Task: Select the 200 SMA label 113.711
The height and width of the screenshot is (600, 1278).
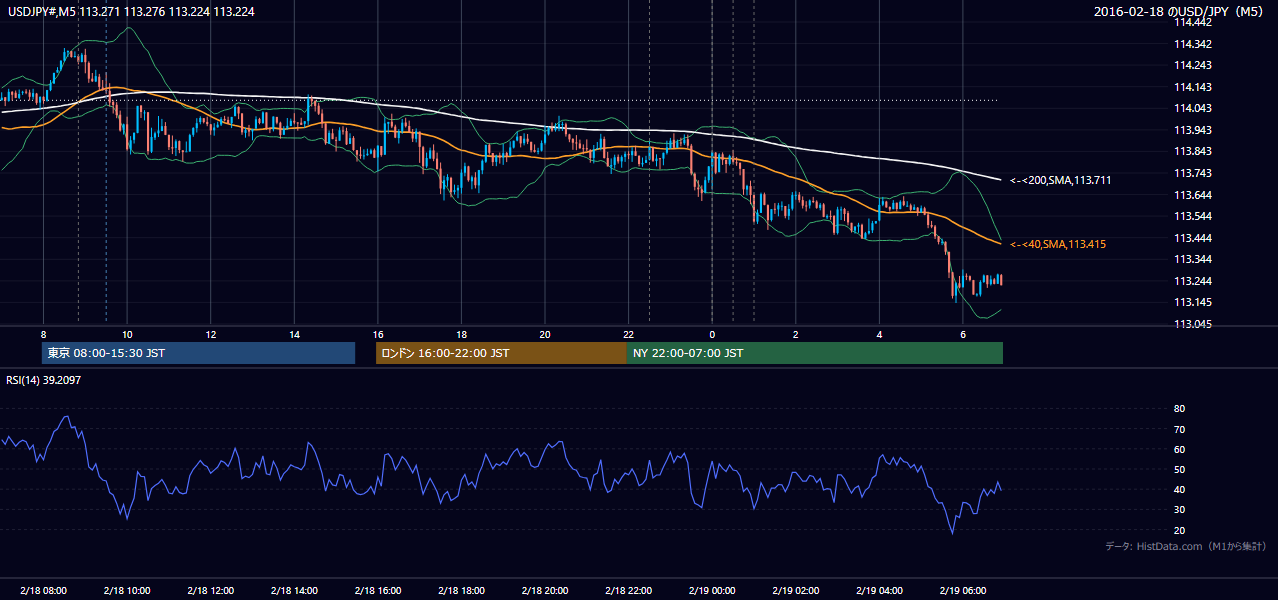Action: [x=1060, y=180]
